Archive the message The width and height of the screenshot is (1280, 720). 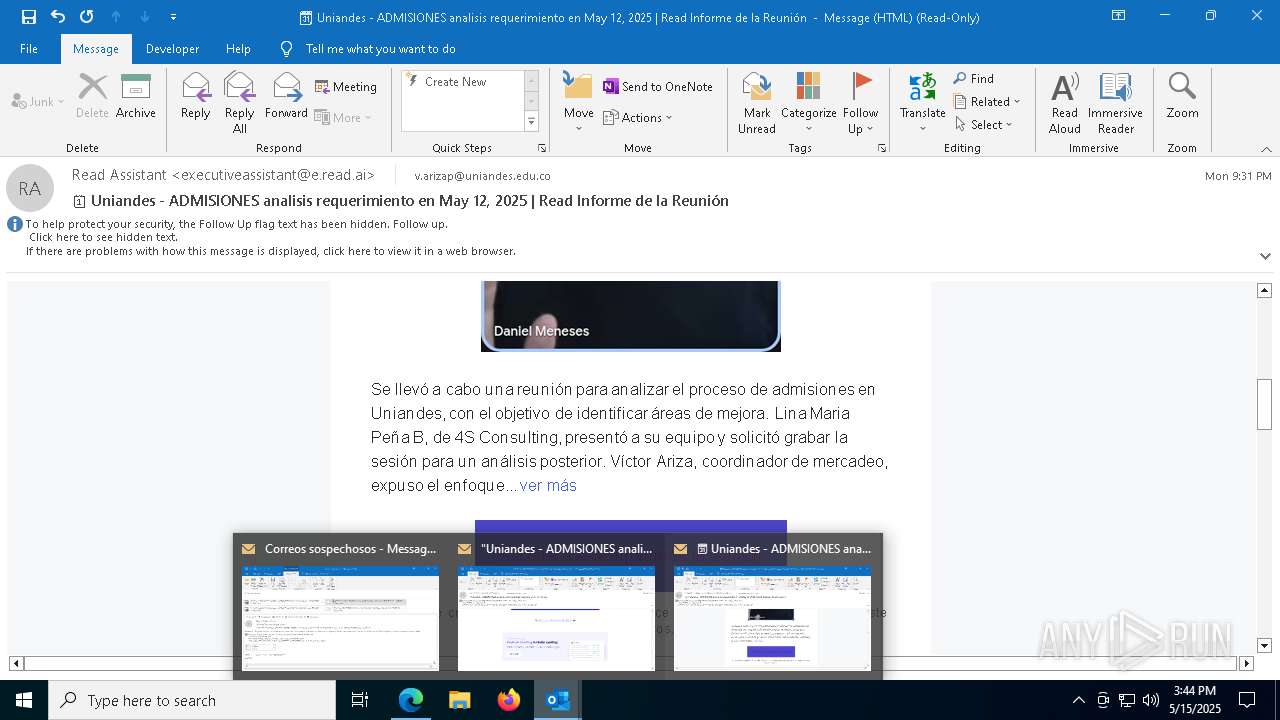click(x=136, y=96)
